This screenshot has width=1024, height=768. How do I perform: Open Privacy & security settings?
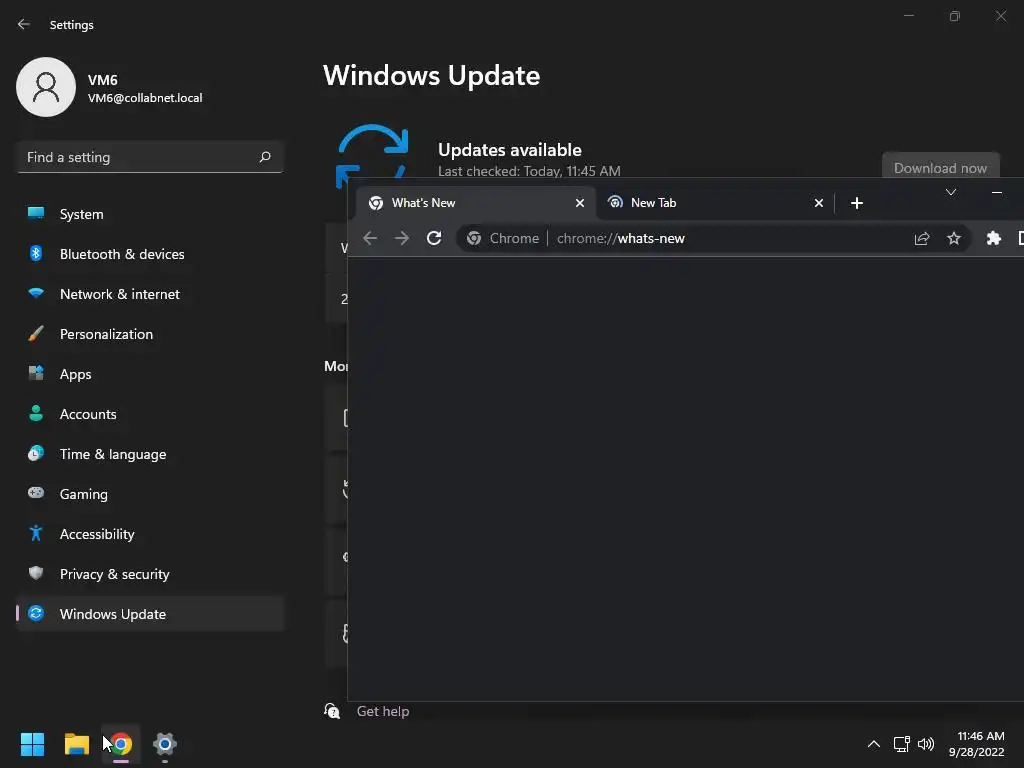click(150, 574)
